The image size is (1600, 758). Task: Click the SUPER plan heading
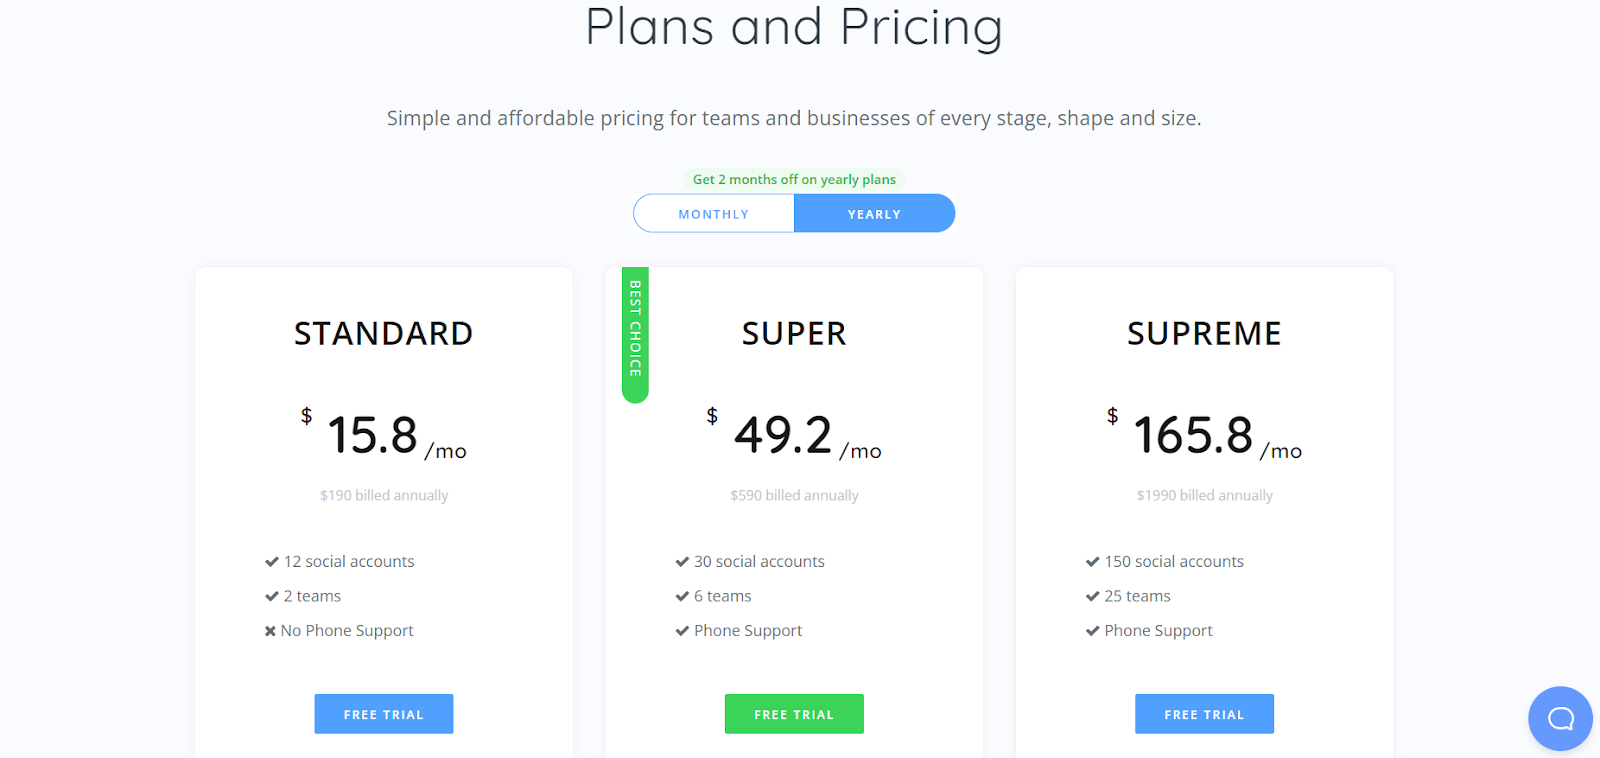pos(794,334)
